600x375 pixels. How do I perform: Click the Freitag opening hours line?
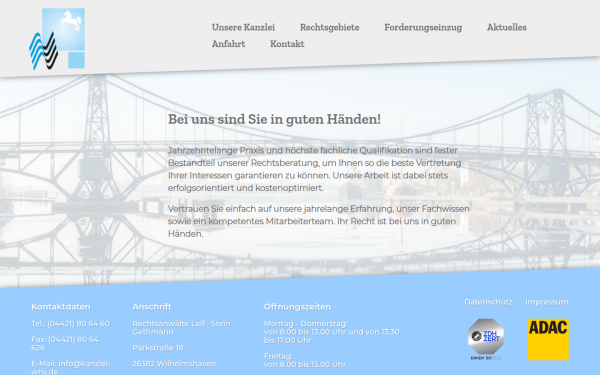[x=305, y=360]
